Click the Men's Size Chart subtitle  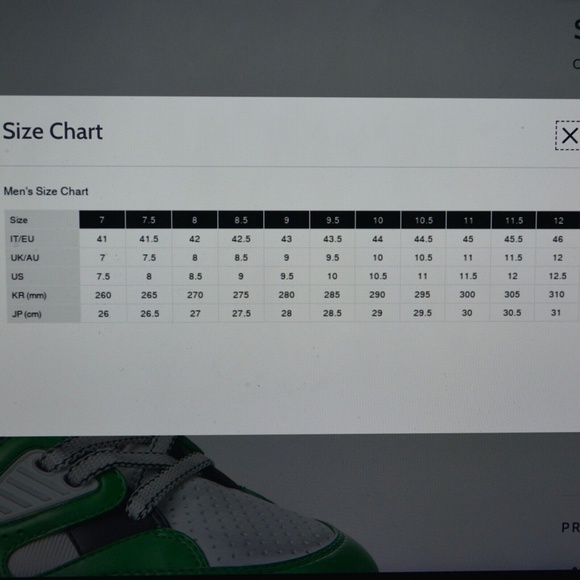click(46, 191)
